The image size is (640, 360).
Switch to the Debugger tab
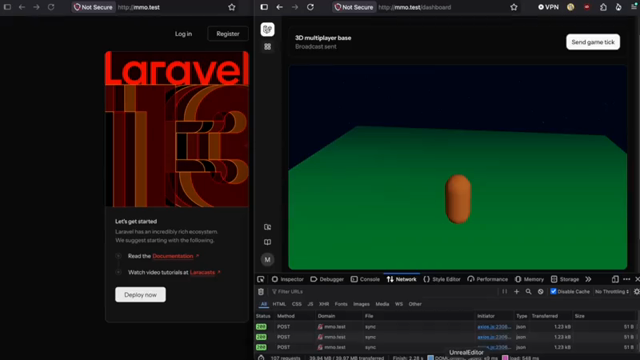pos(327,279)
